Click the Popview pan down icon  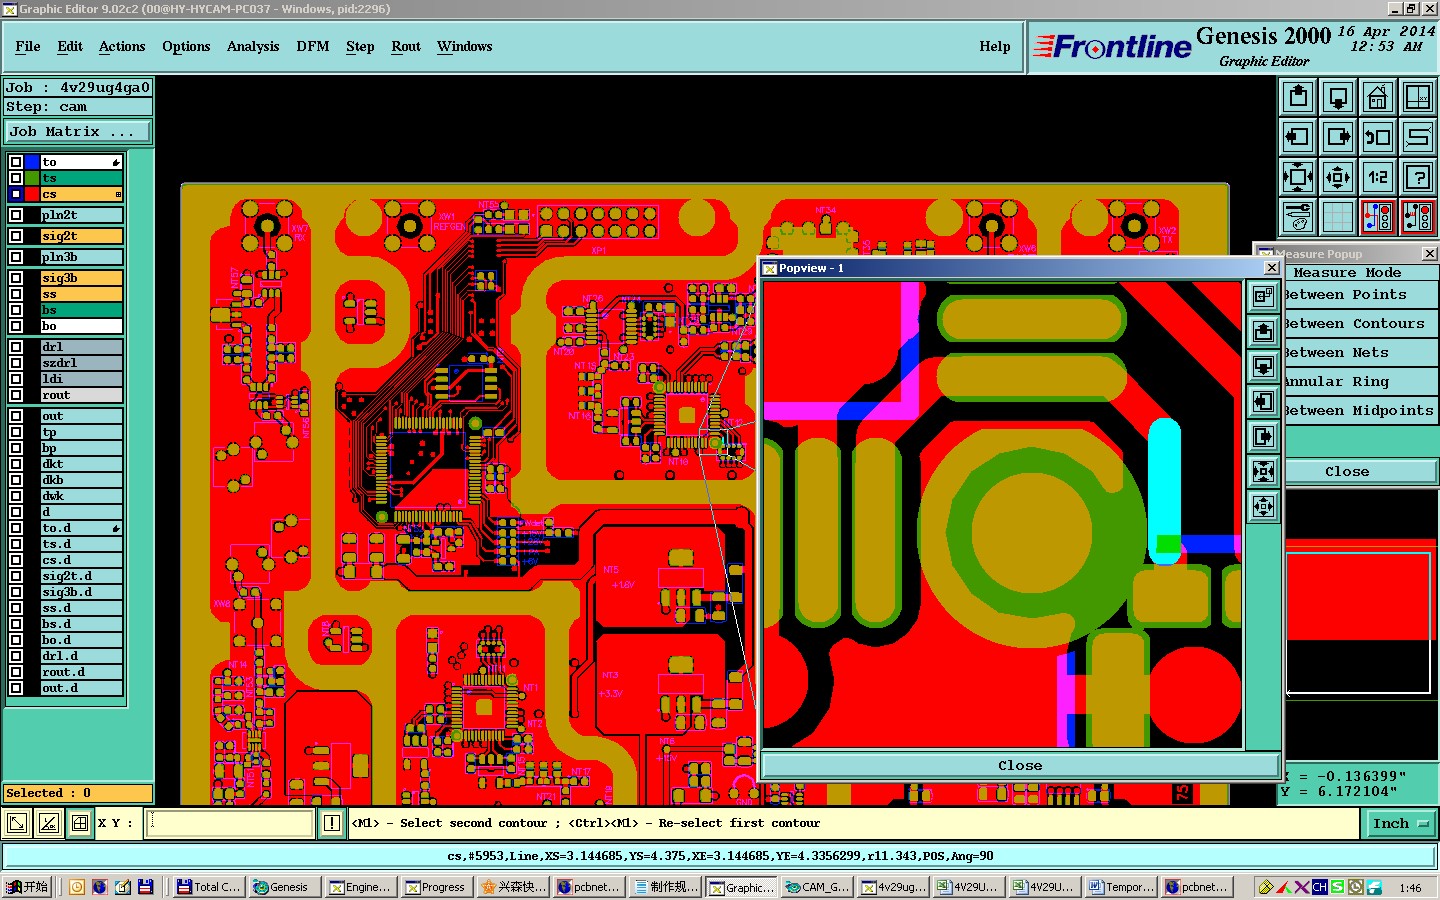[x=1264, y=366]
